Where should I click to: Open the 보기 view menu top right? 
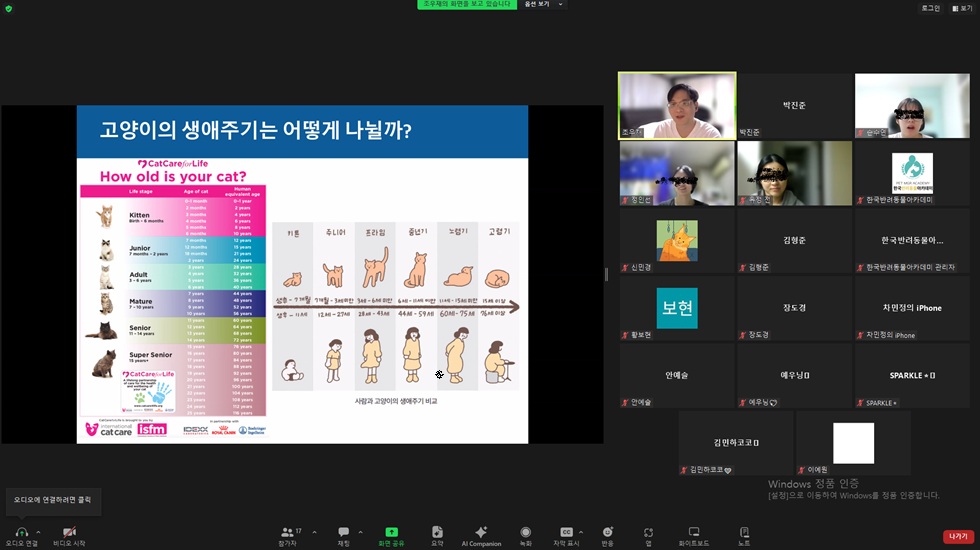pos(962,8)
